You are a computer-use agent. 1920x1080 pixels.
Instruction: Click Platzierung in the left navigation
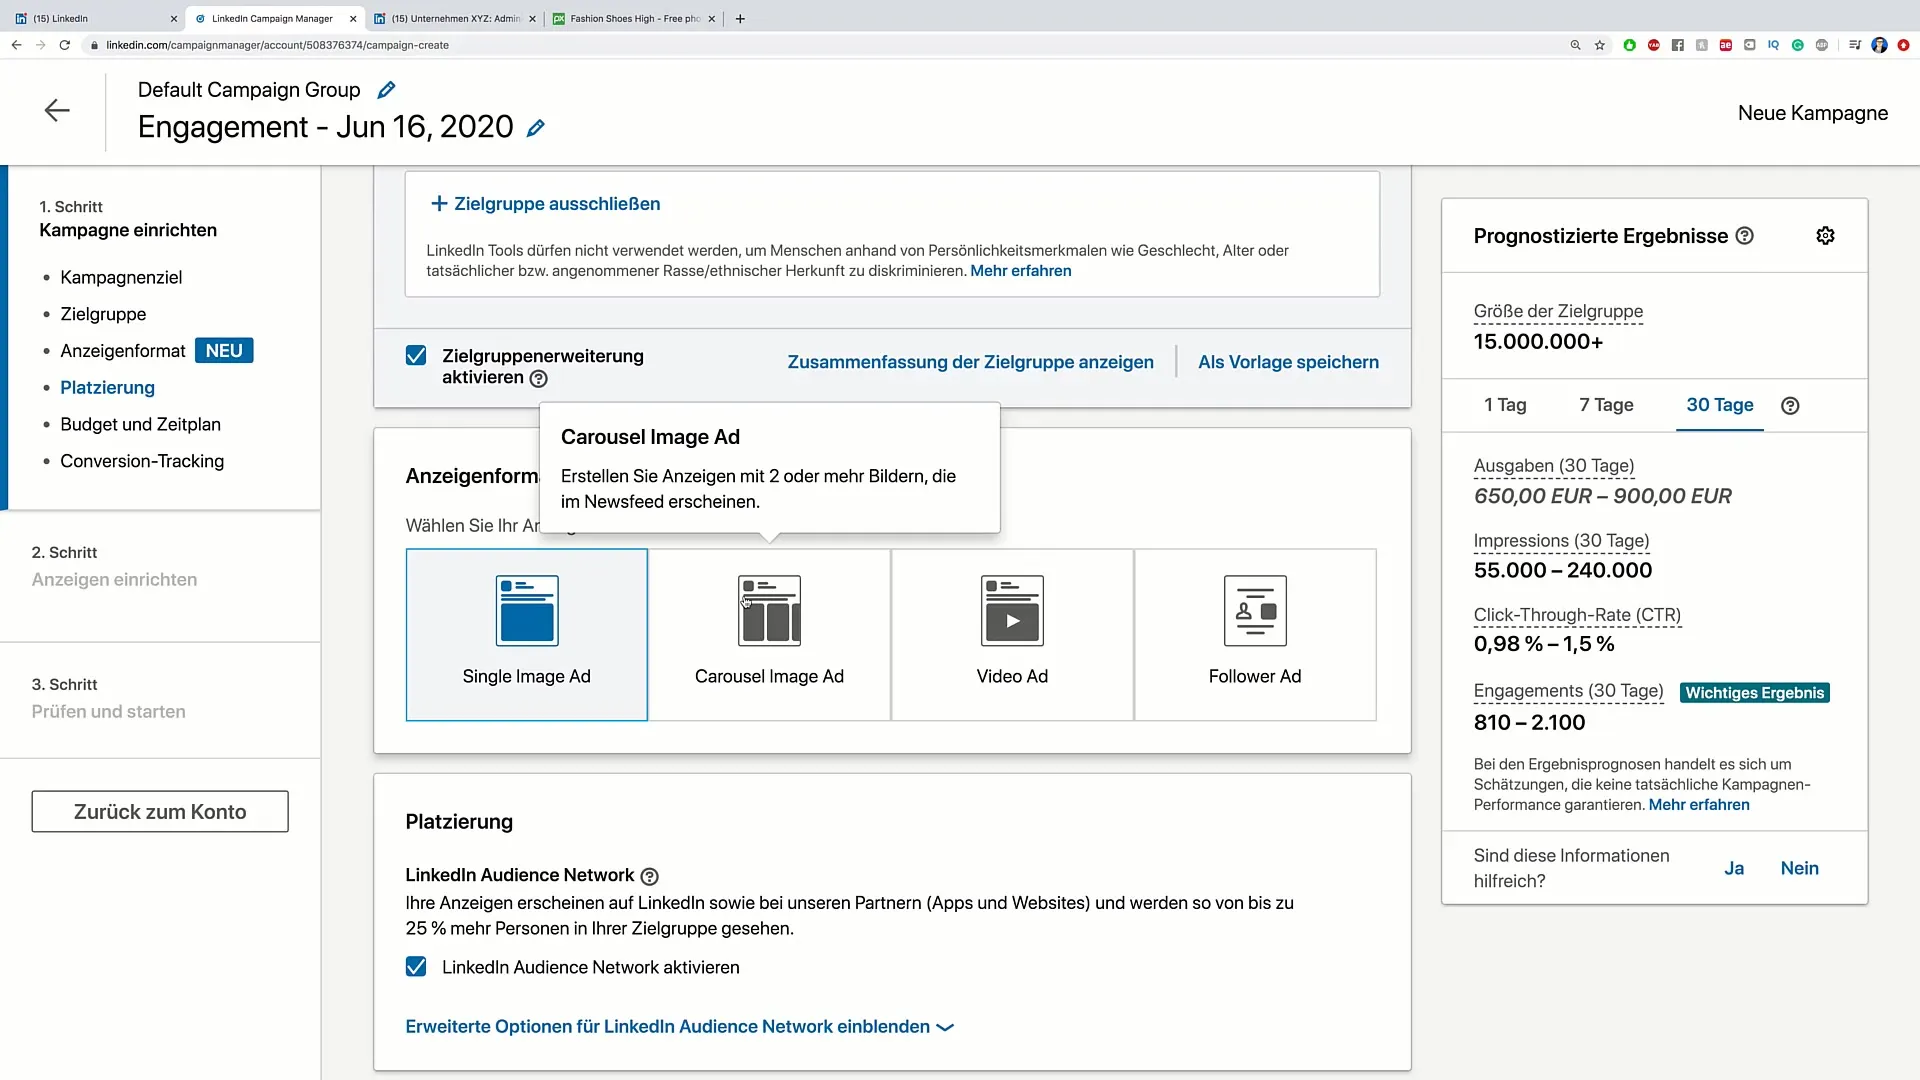tap(107, 386)
